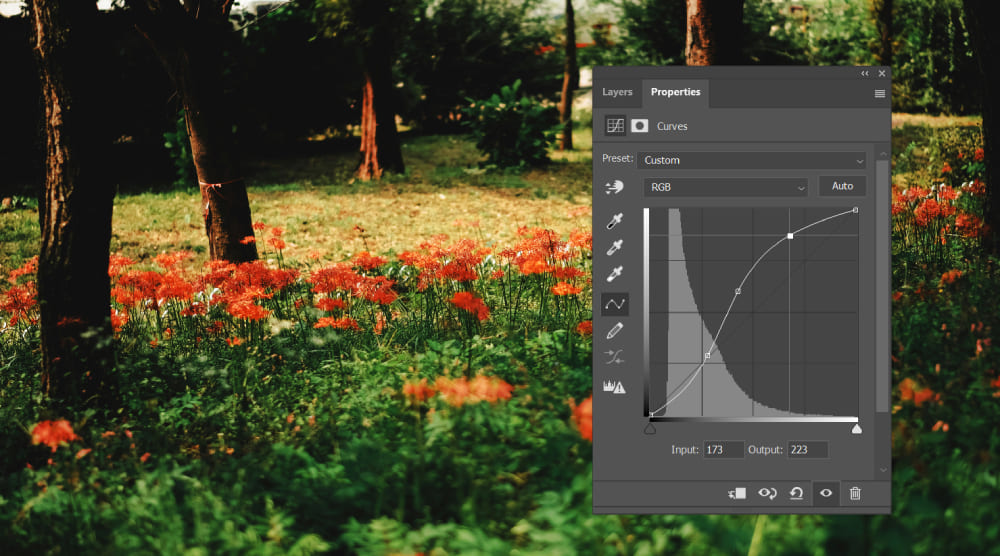Select edit points to modify curve tool
Screen dimensions: 1000x556
point(615,304)
